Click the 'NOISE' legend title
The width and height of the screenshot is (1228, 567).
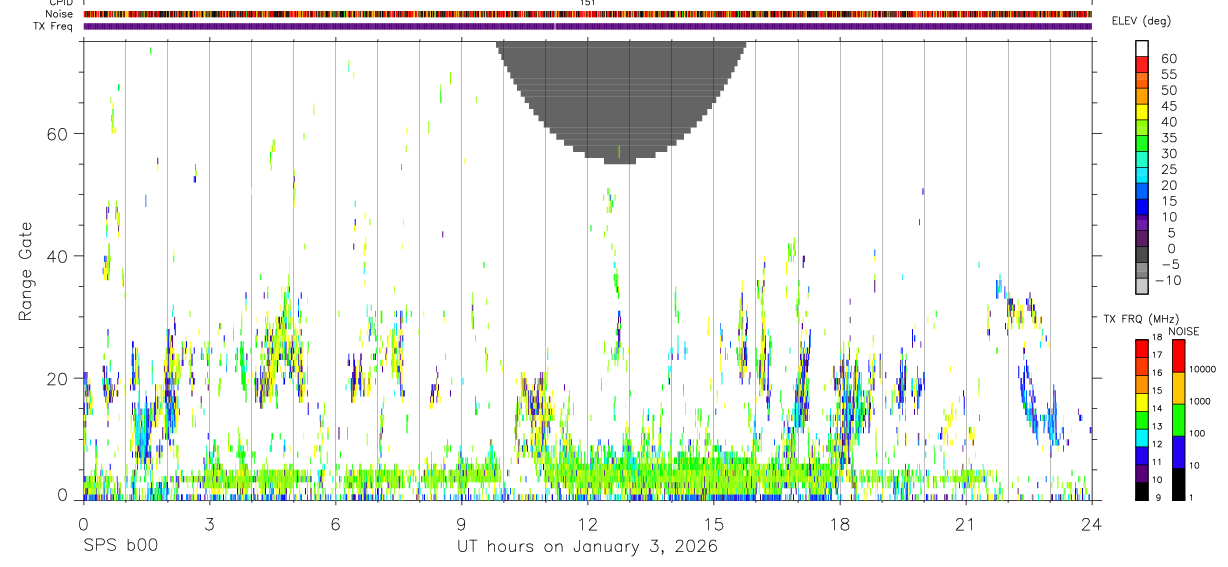click(x=1183, y=331)
